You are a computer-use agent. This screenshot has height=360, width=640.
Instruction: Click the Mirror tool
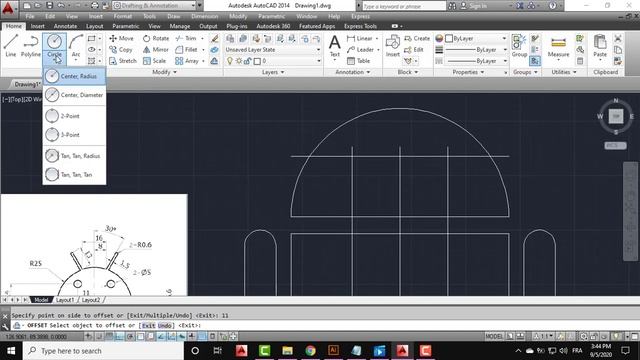click(x=156, y=49)
